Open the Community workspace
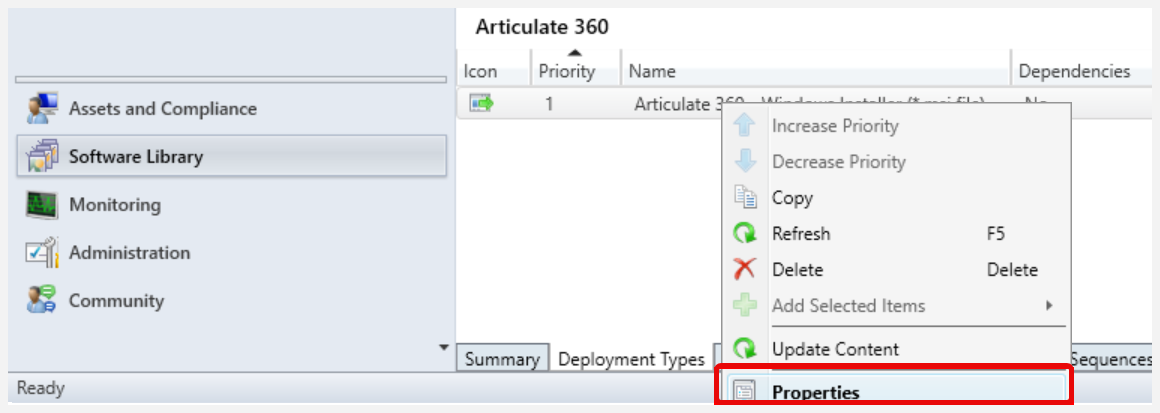 231,300
